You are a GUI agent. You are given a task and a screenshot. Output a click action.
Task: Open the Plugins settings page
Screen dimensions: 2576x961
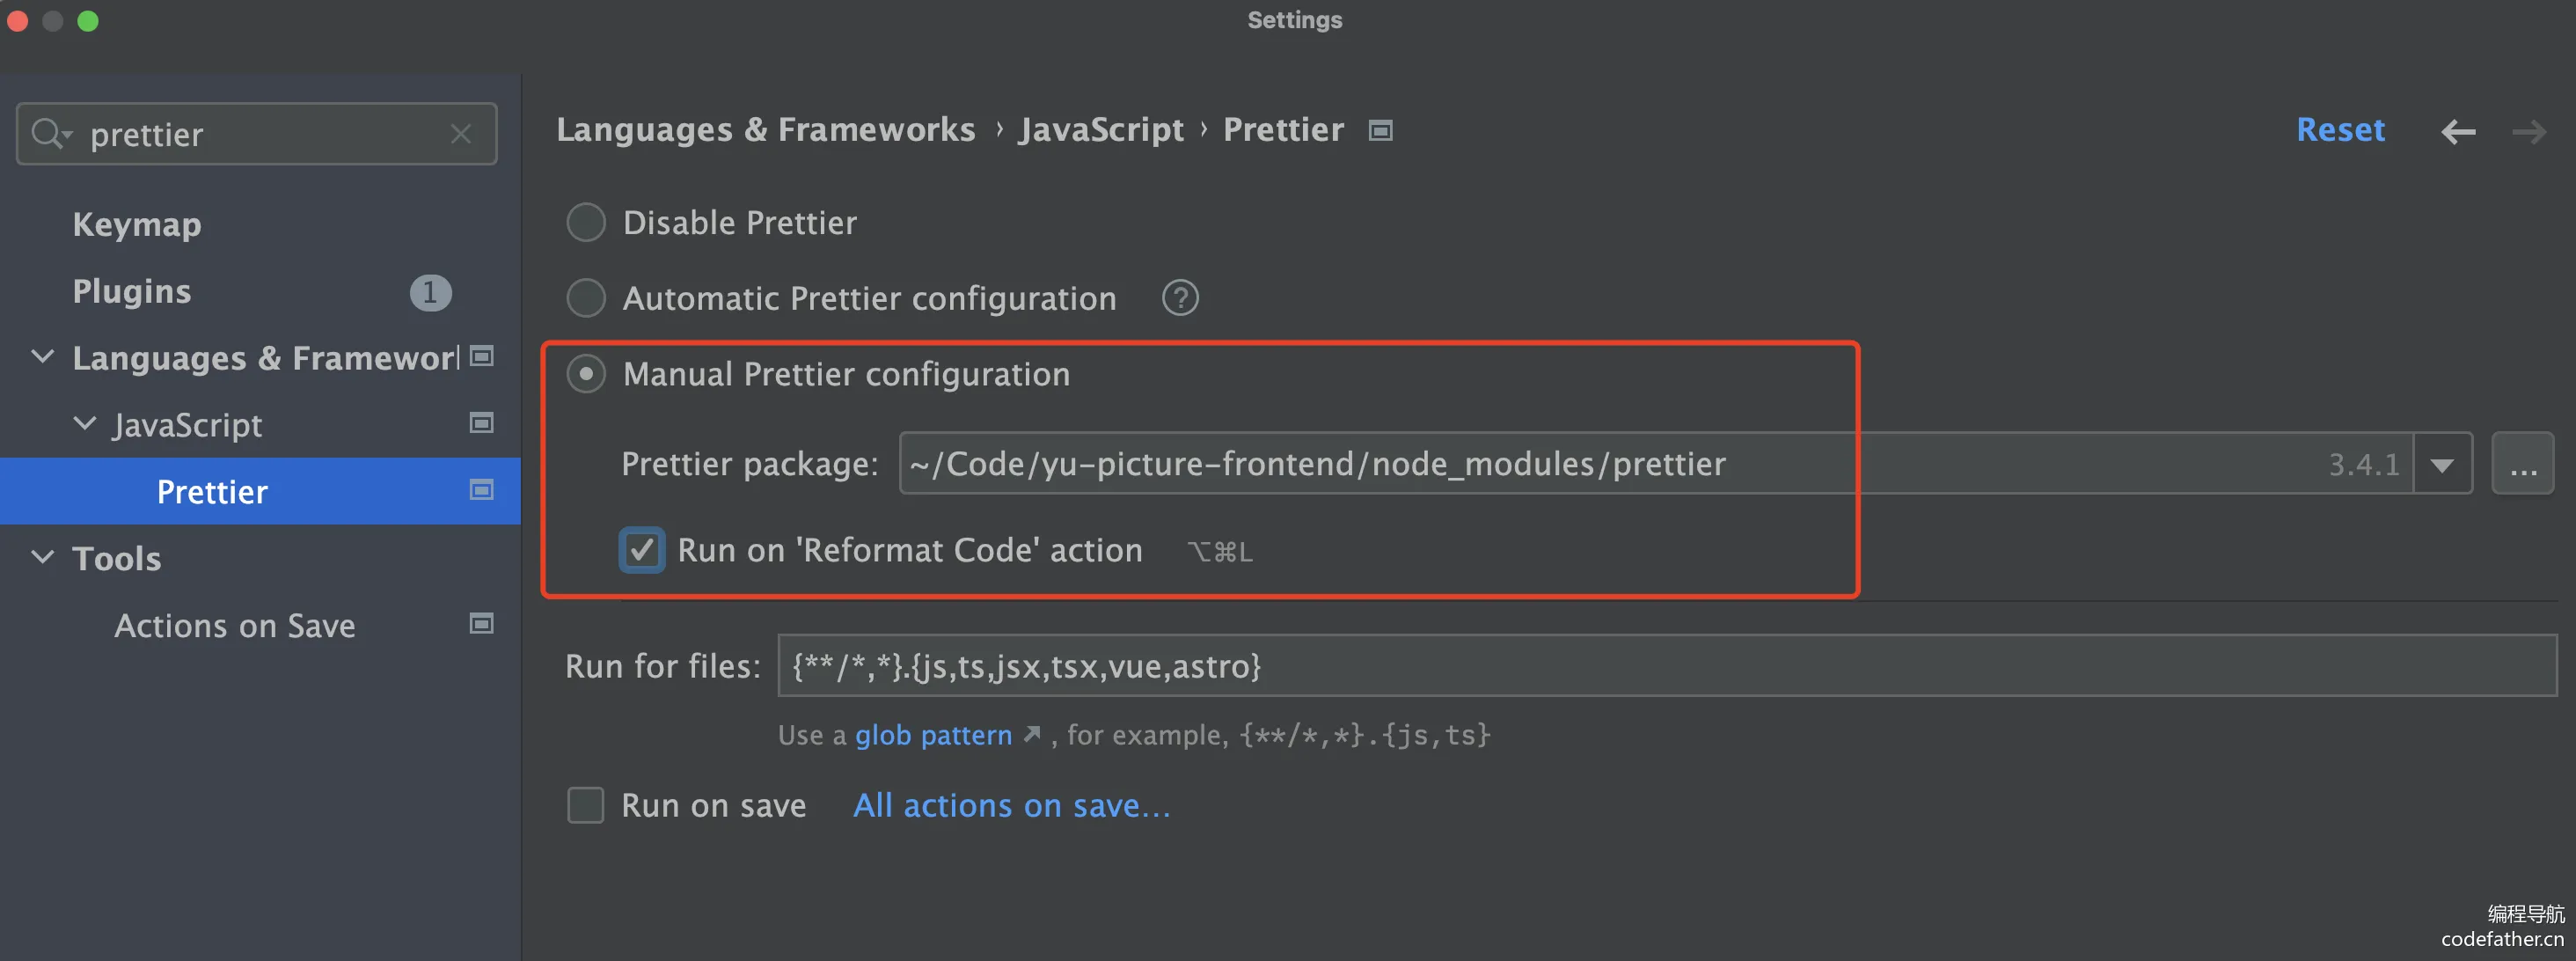(x=132, y=291)
